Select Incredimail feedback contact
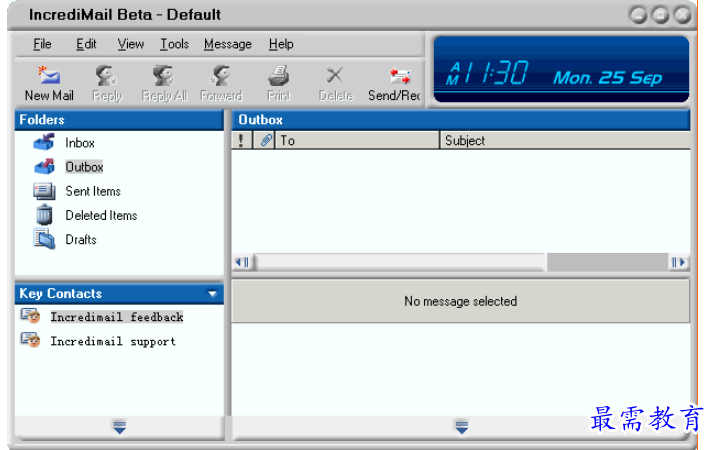This screenshot has width=712, height=450. tap(116, 317)
